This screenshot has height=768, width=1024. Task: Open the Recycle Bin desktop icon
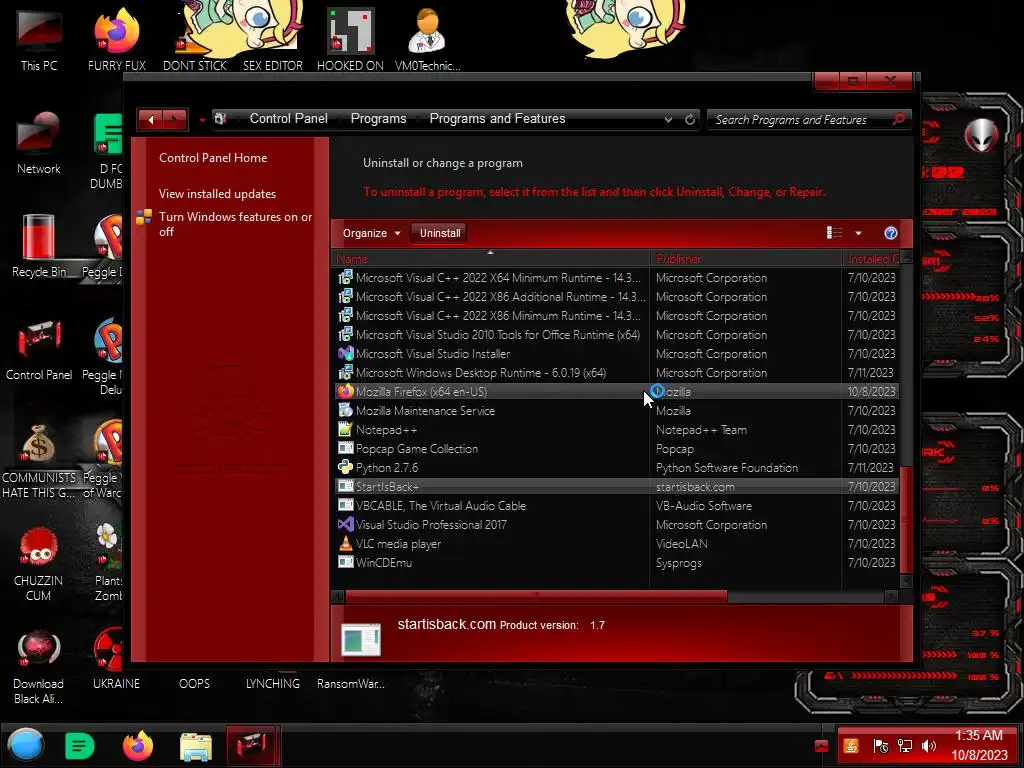39,247
